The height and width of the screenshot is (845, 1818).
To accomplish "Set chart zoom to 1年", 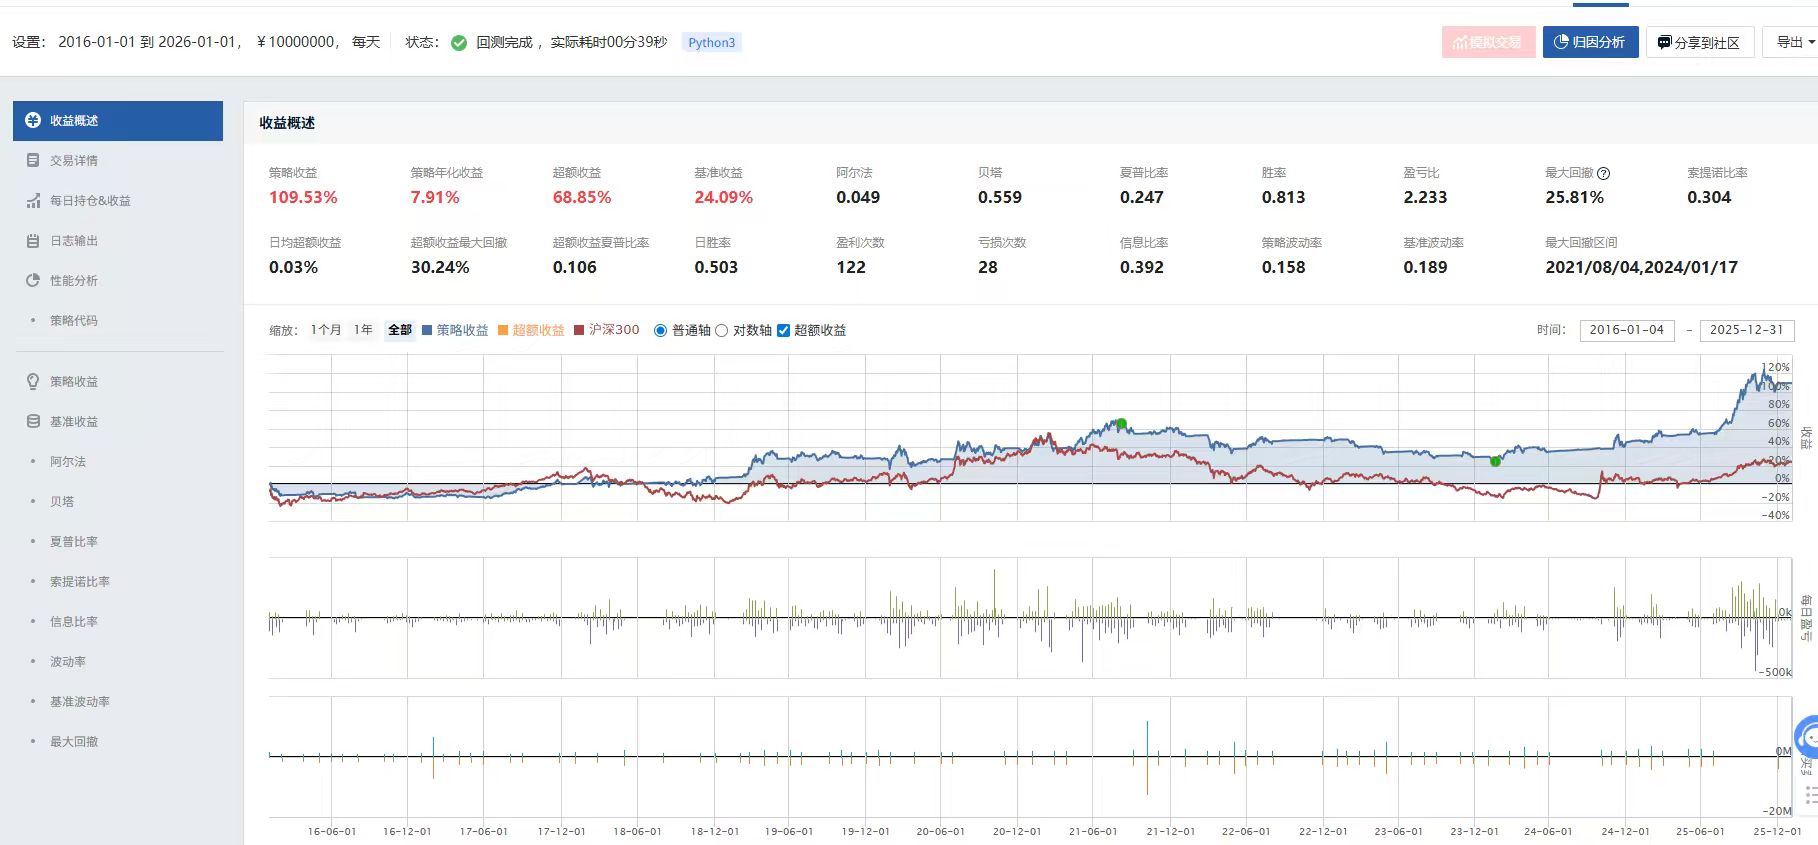I will 363,330.
